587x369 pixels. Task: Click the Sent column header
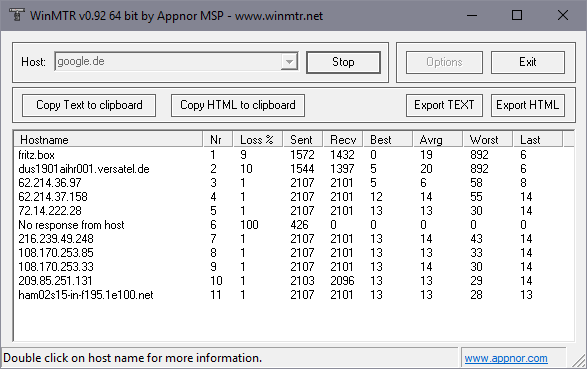[303, 140]
